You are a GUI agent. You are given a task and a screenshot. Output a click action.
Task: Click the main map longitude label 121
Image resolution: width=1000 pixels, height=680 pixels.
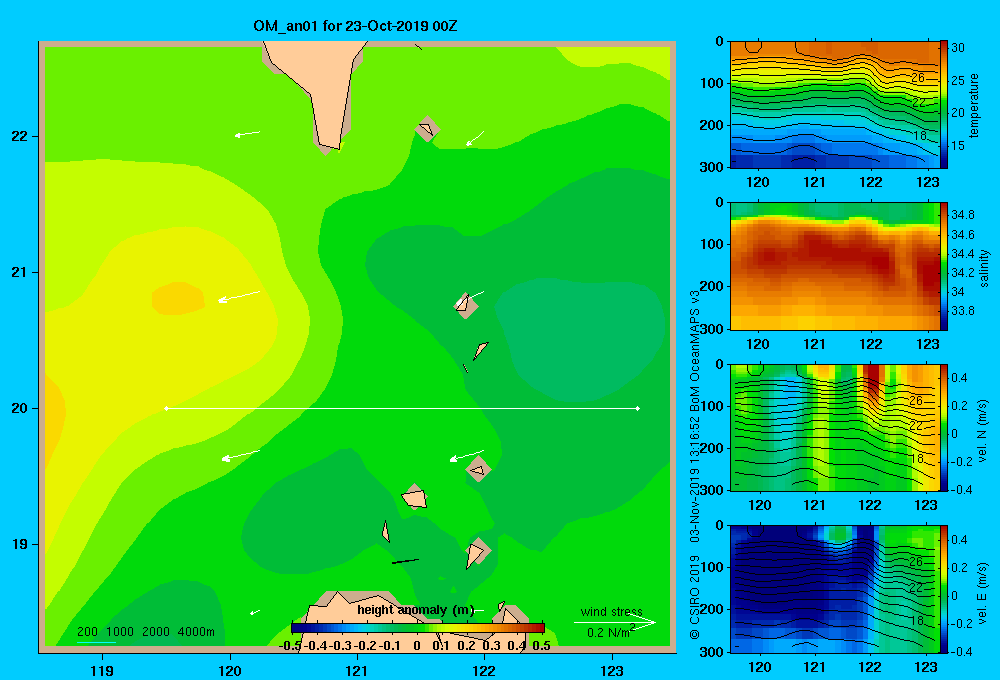pos(357,670)
